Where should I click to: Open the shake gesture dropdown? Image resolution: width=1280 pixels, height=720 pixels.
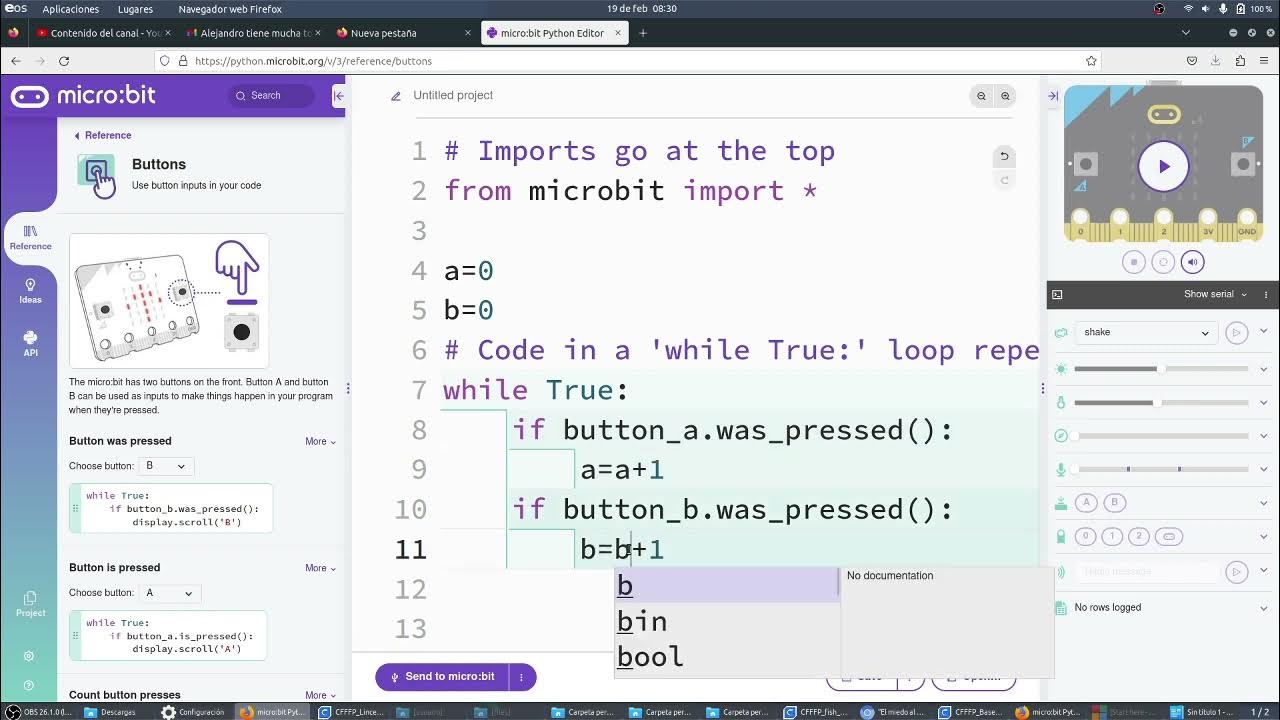(1146, 332)
